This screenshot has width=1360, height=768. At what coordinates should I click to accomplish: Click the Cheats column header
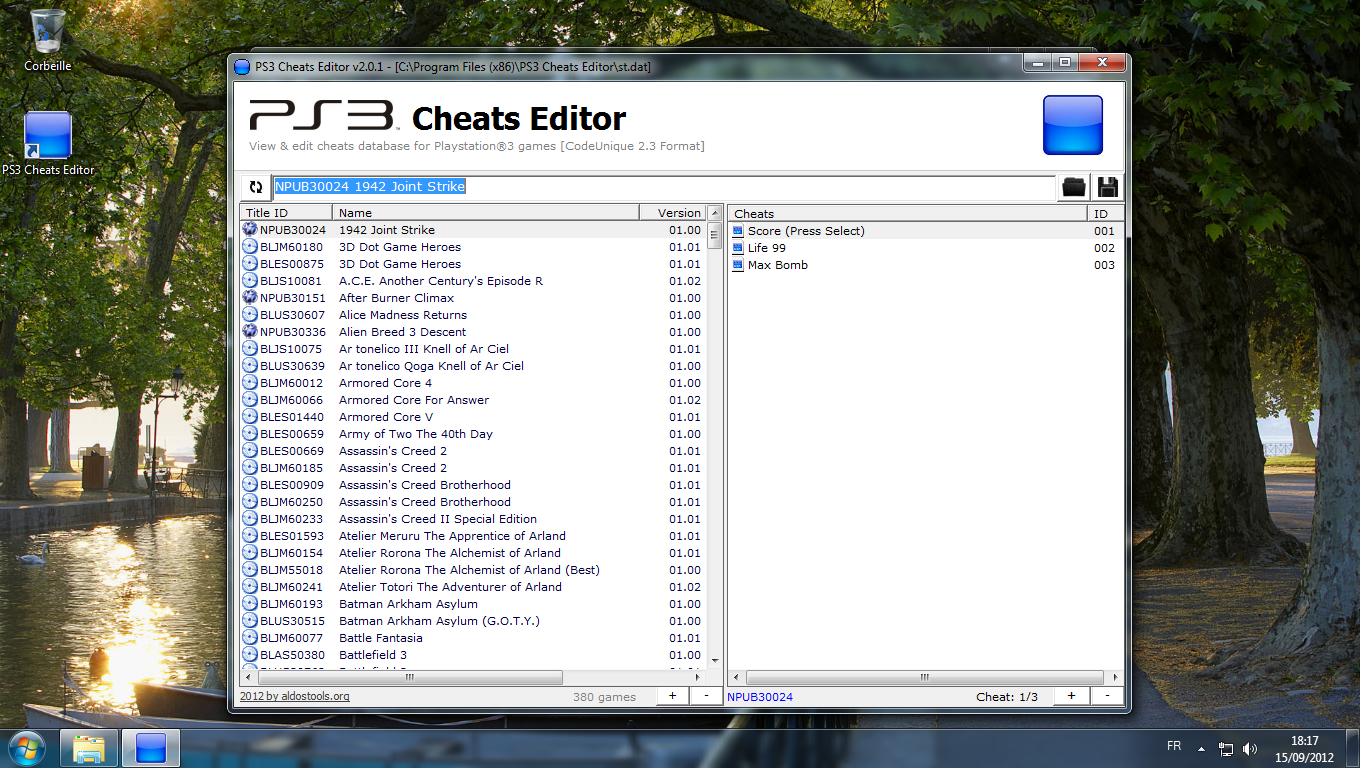(908, 213)
